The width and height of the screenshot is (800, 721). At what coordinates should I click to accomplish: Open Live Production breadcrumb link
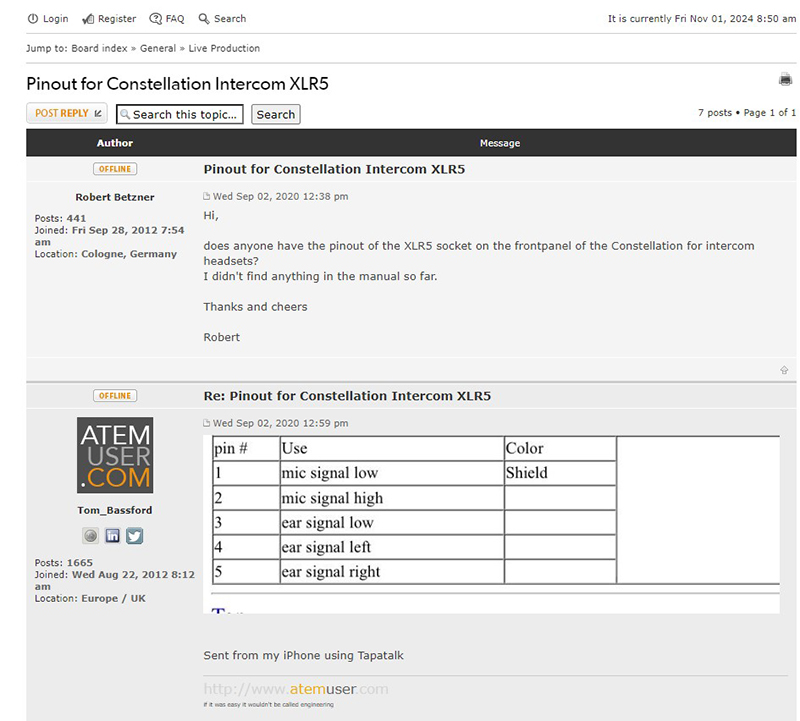click(224, 48)
